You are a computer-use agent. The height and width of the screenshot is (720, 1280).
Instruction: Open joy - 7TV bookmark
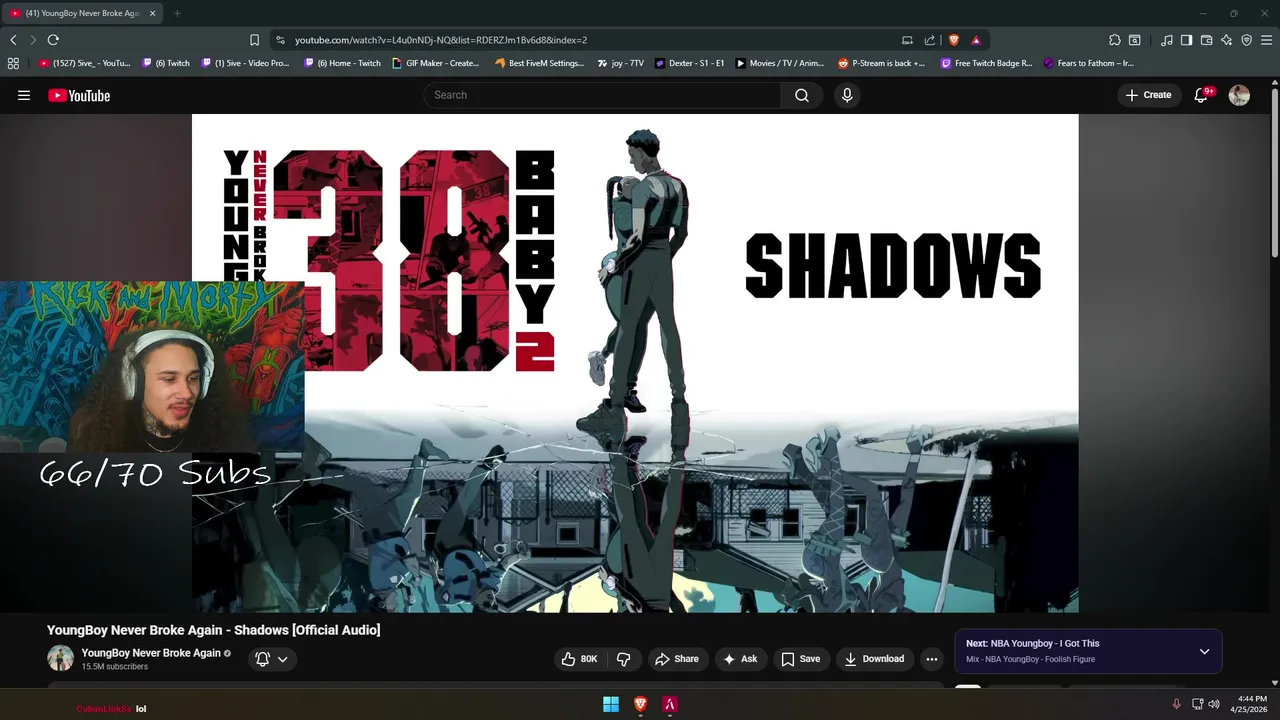[621, 63]
